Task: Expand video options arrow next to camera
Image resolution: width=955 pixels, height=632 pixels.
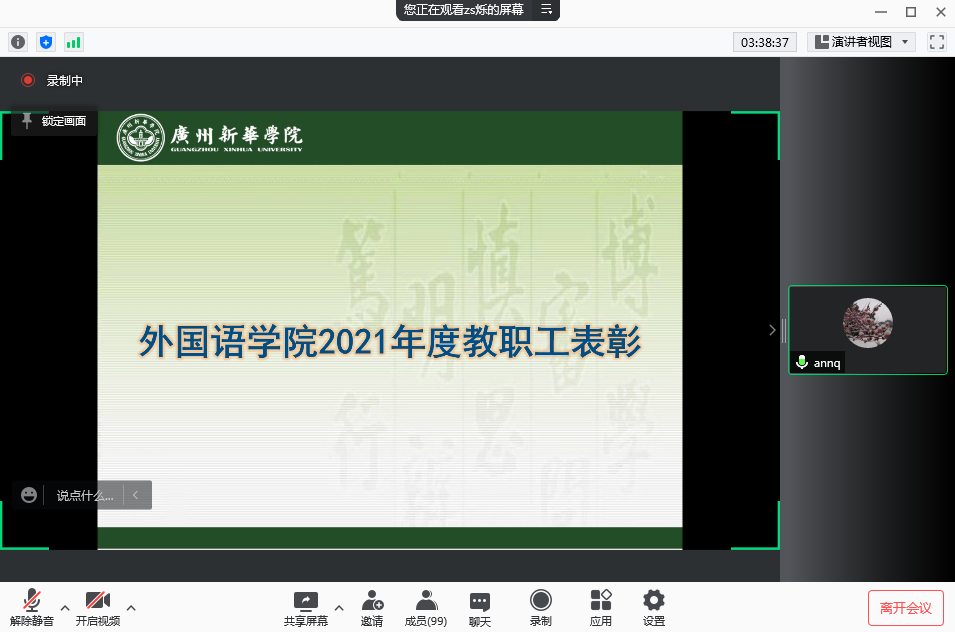Action: tap(131, 607)
